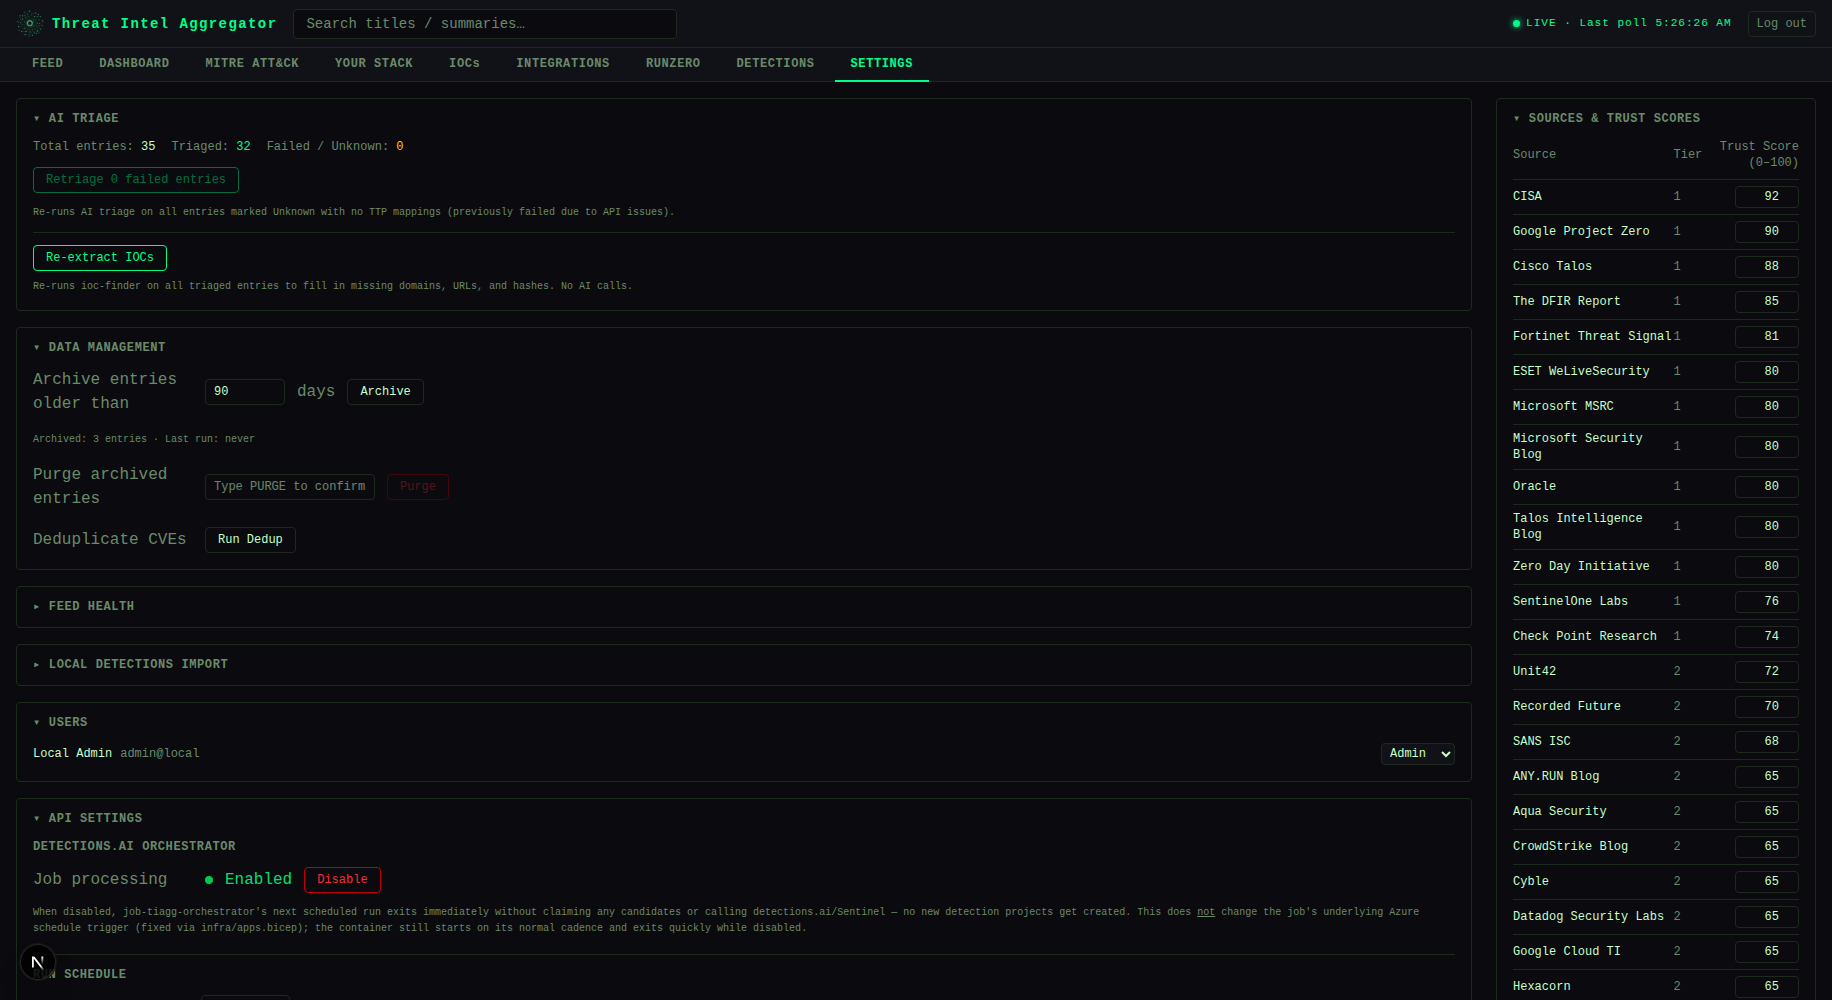Edit the ESET WeLiveSecurity trust score

click(x=1766, y=372)
